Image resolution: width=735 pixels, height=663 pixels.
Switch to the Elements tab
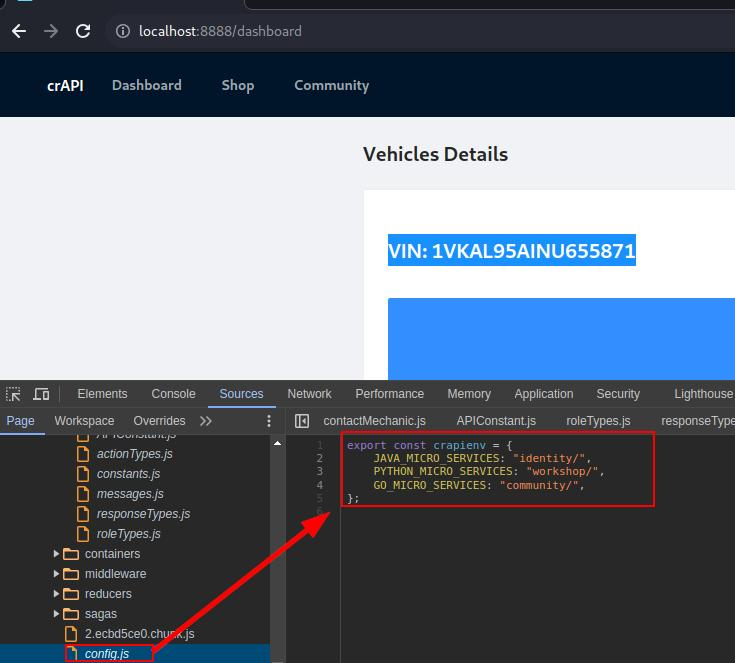(102, 394)
